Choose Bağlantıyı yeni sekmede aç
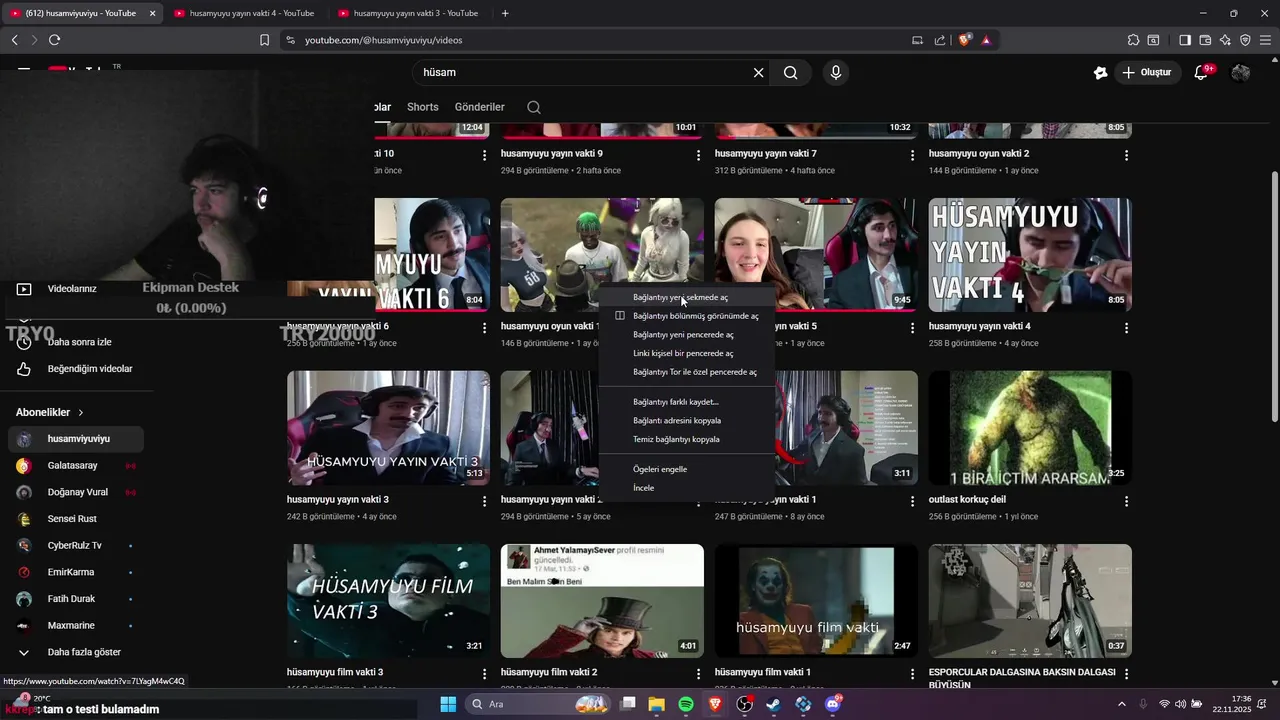The image size is (1280, 720). point(687,297)
